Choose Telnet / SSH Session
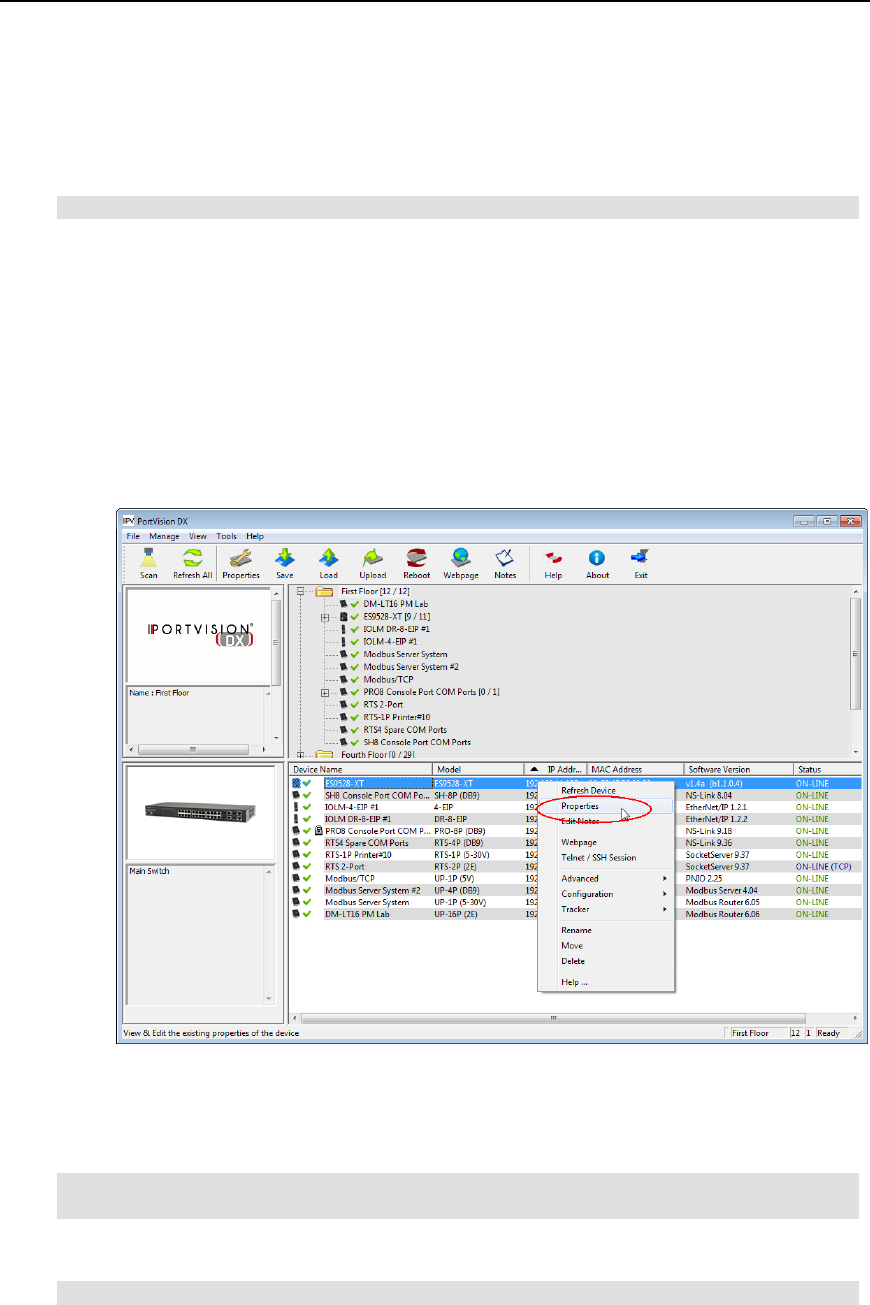870x1305 pixels. (x=606, y=858)
